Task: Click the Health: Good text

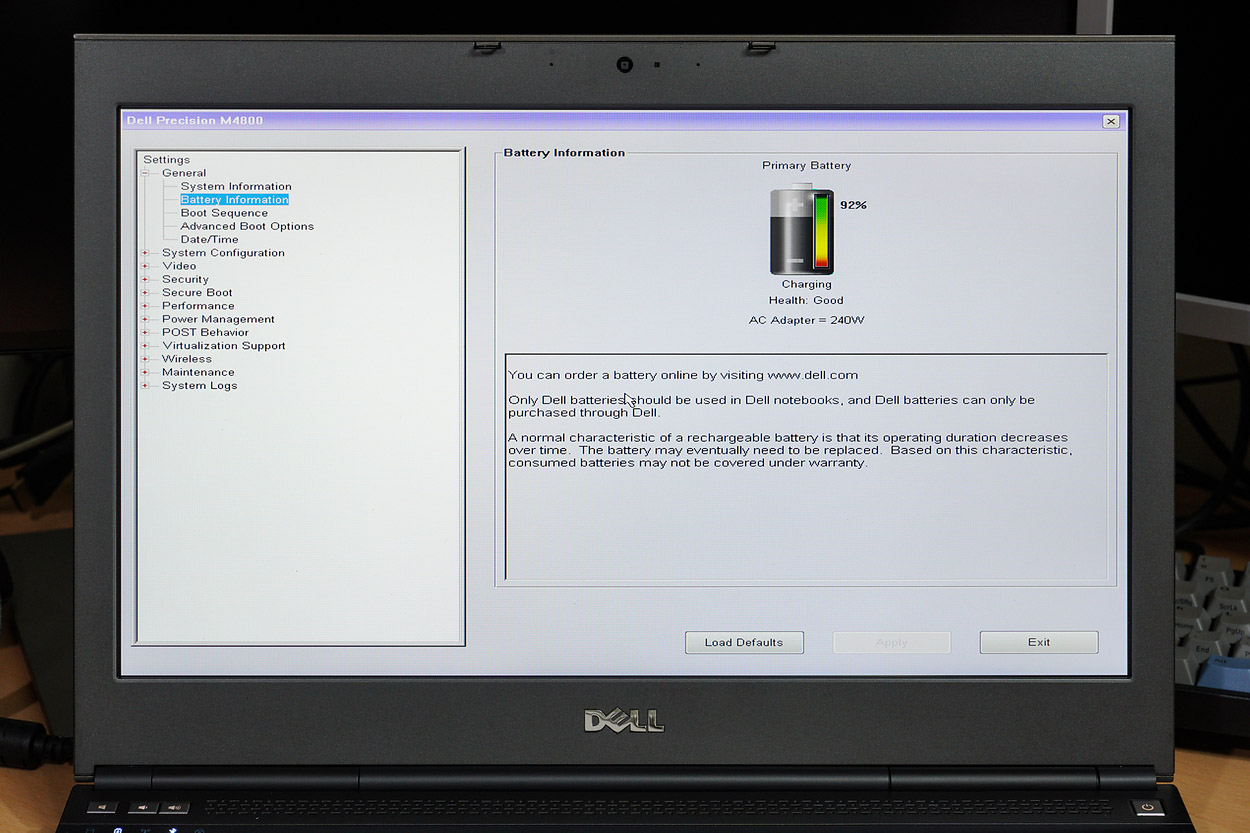Action: click(x=806, y=300)
